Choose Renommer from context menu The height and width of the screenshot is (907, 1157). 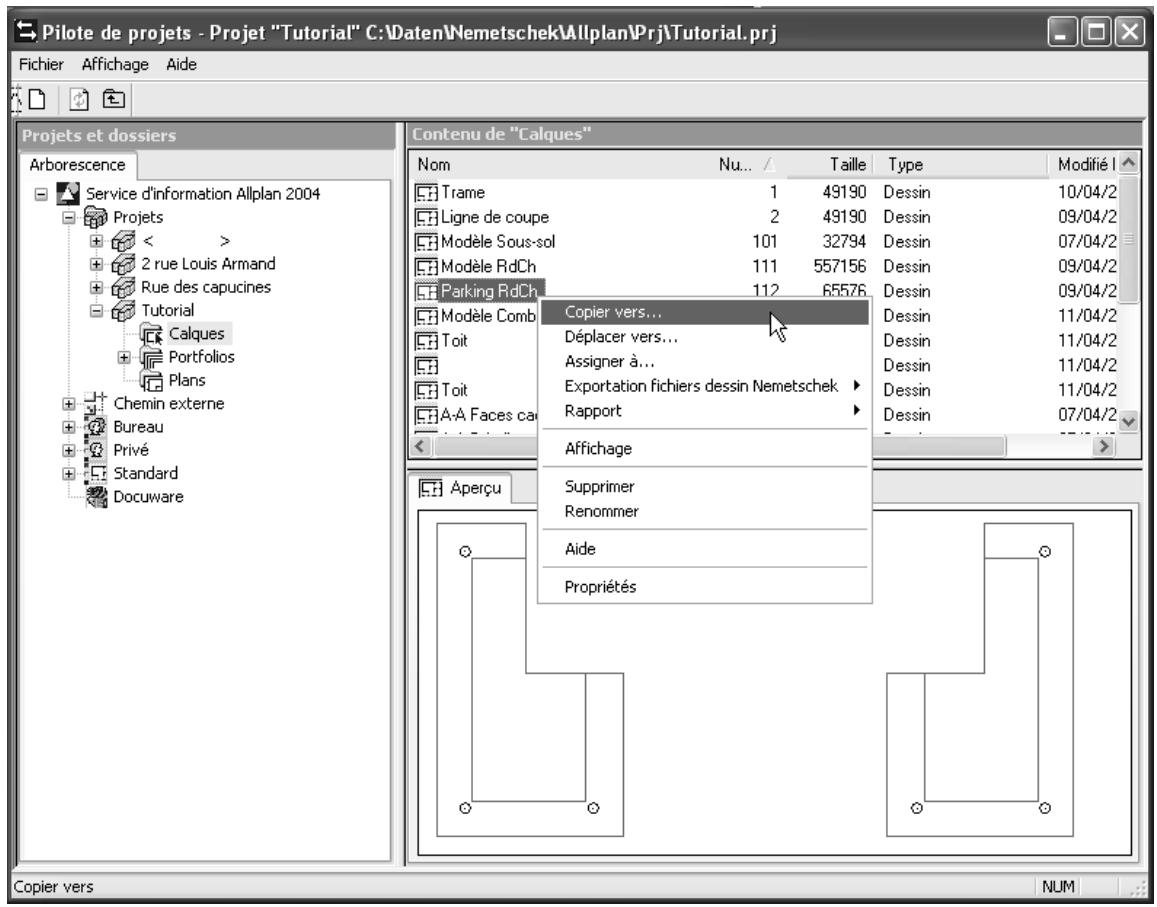click(705, 511)
